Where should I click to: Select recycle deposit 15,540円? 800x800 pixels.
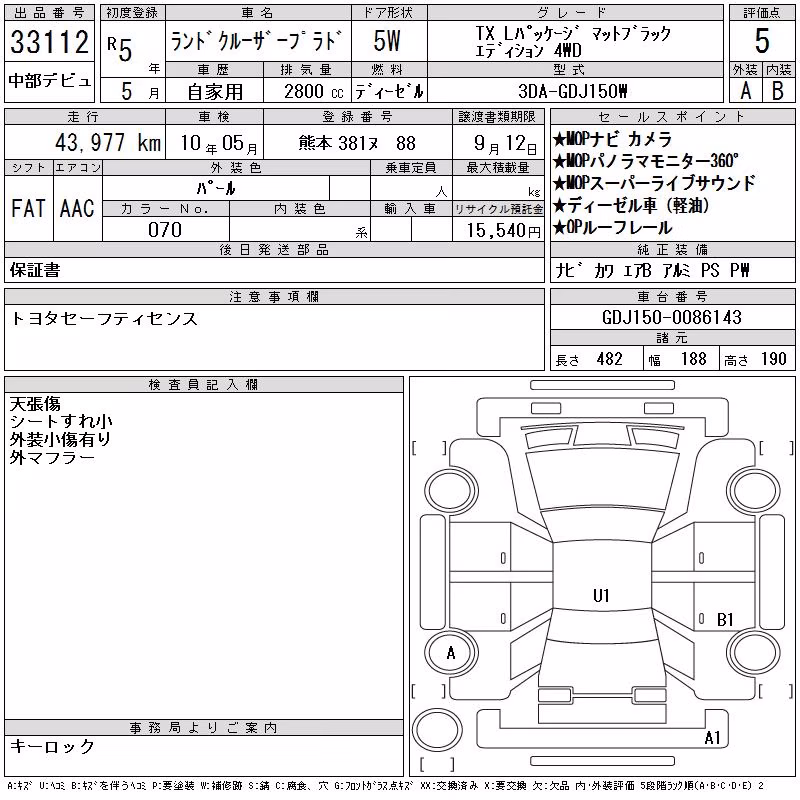point(504,230)
